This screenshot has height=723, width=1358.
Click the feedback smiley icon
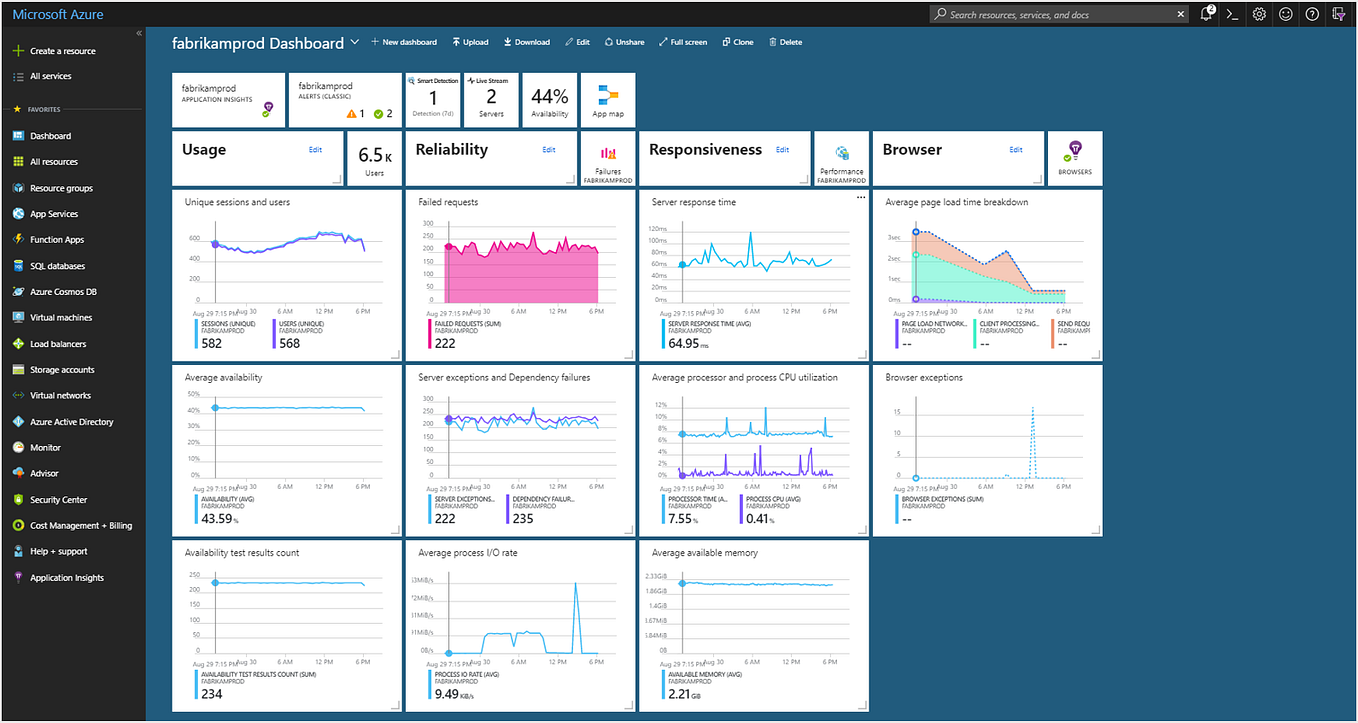1286,14
